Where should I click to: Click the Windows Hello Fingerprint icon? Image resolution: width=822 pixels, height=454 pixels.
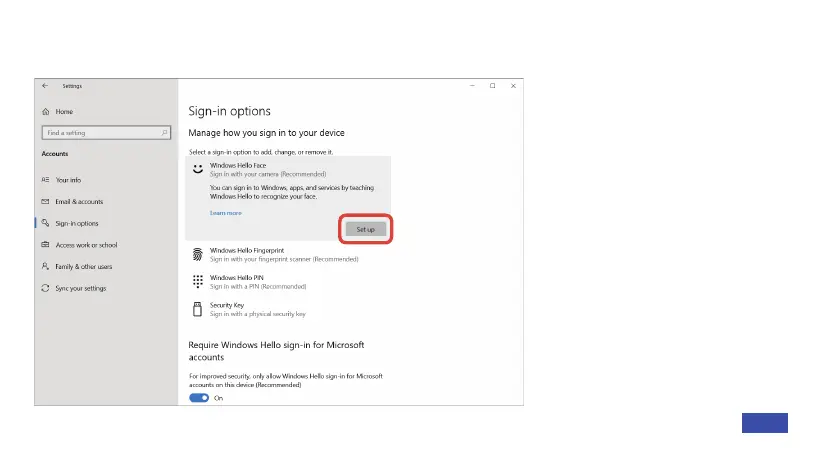[x=198, y=255]
